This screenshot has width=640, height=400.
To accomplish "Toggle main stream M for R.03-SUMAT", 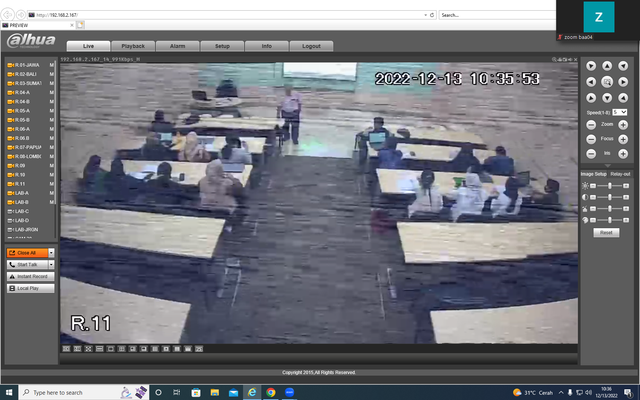I will click(x=52, y=83).
